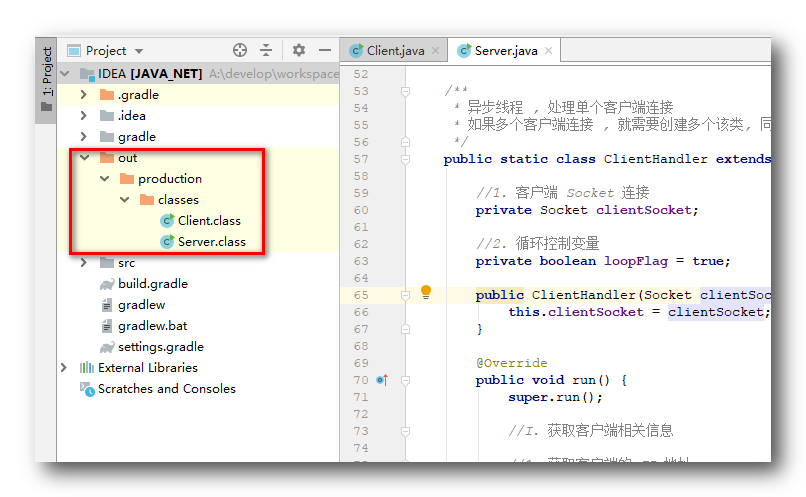Fold the Javadoc comment at line 53
The image size is (806, 497).
click(405, 91)
